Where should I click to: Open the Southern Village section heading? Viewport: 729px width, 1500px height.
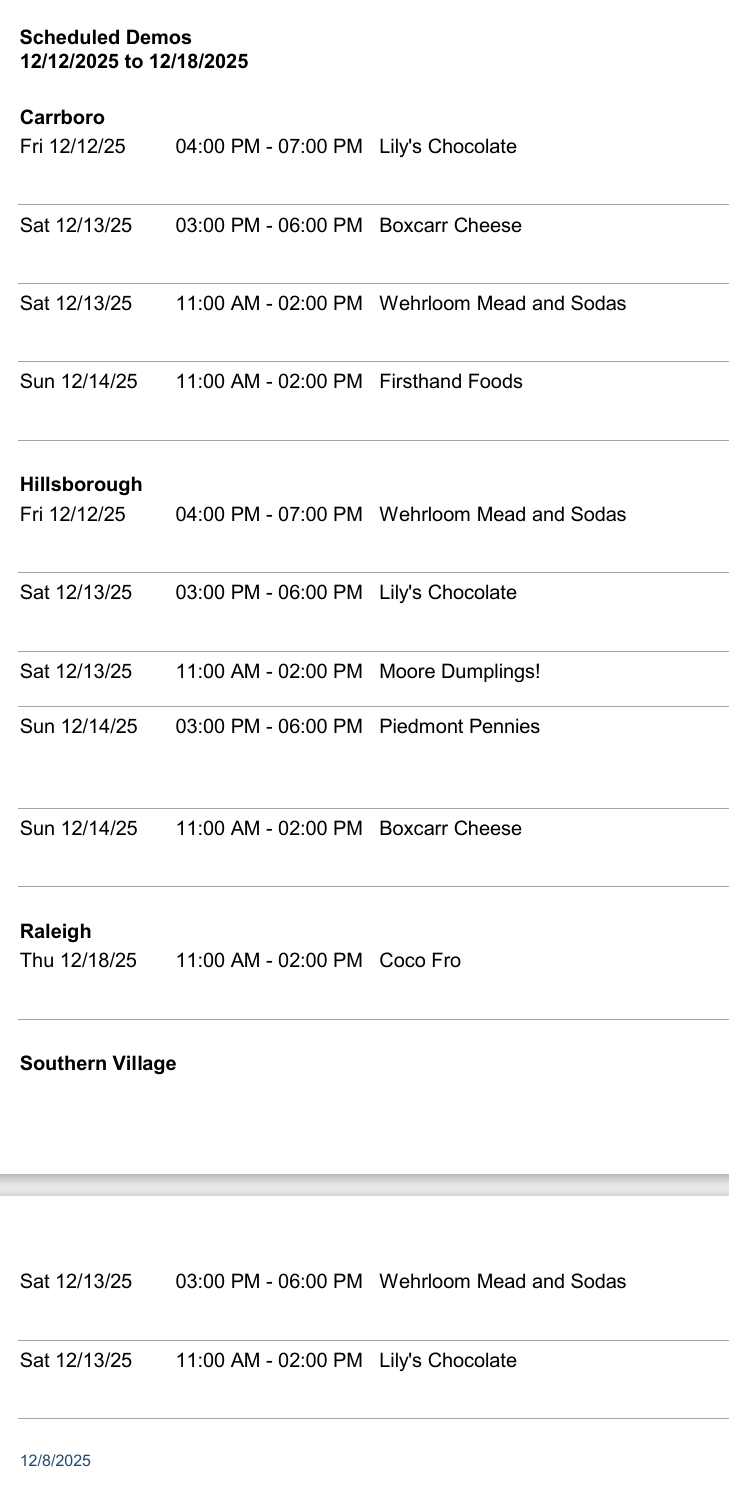click(x=98, y=1063)
